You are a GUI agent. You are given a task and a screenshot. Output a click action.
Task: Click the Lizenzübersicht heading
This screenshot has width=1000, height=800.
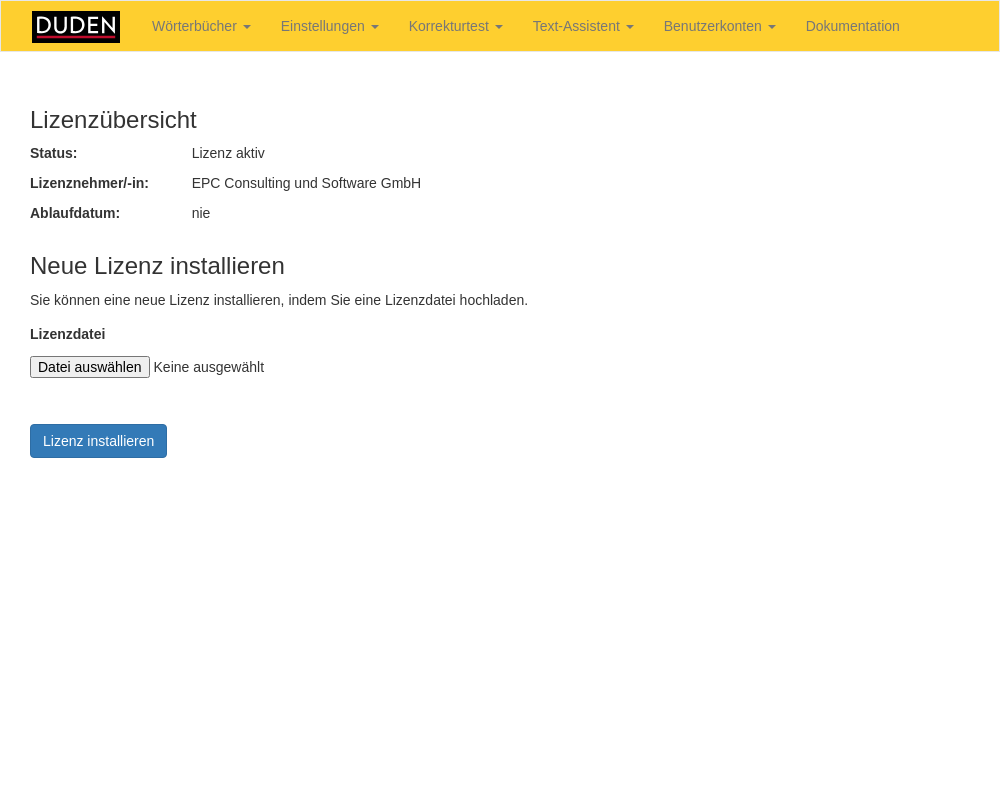coord(113,120)
